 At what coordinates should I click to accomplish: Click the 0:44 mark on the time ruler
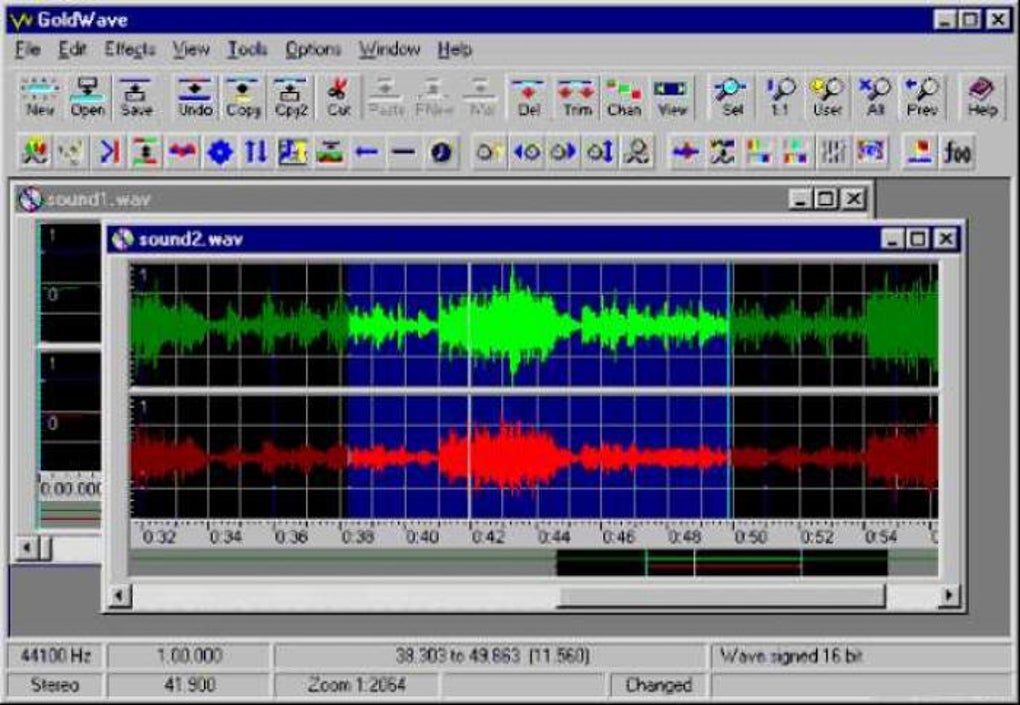click(554, 537)
